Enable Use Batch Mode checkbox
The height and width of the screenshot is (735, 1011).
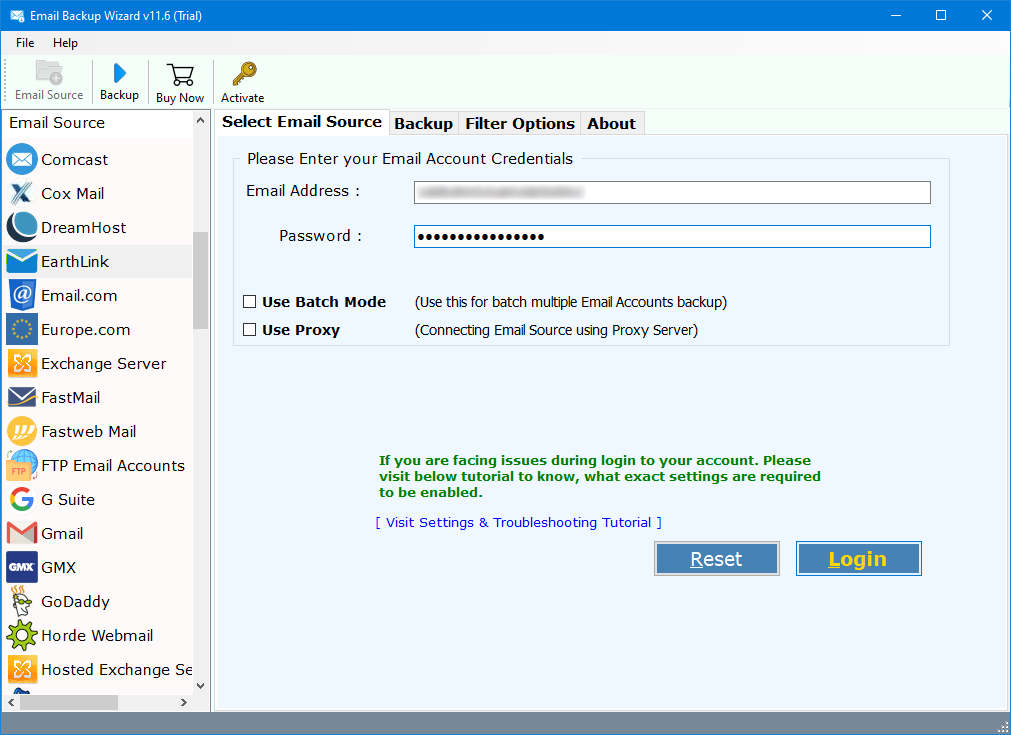pyautogui.click(x=250, y=302)
